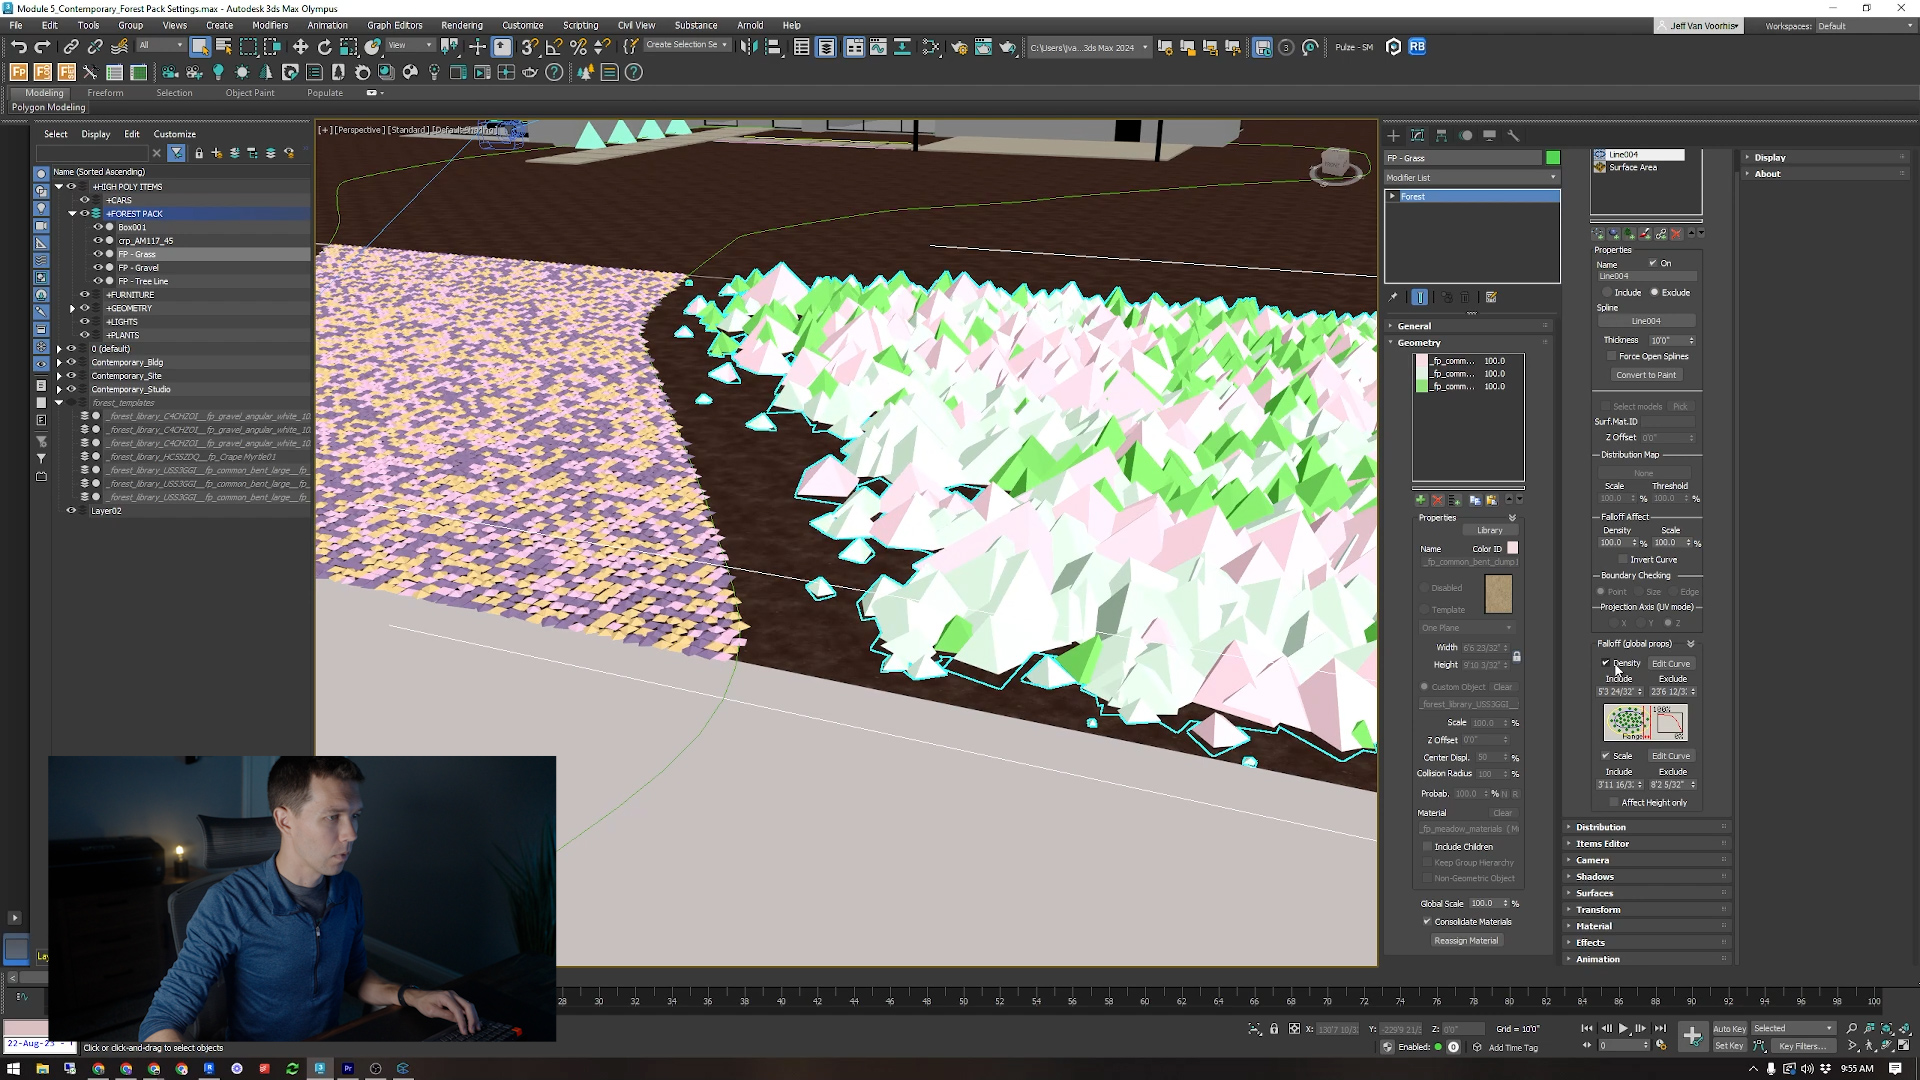Click the Play animation button
Viewport: 1920px width, 1080px height.
point(1623,1028)
